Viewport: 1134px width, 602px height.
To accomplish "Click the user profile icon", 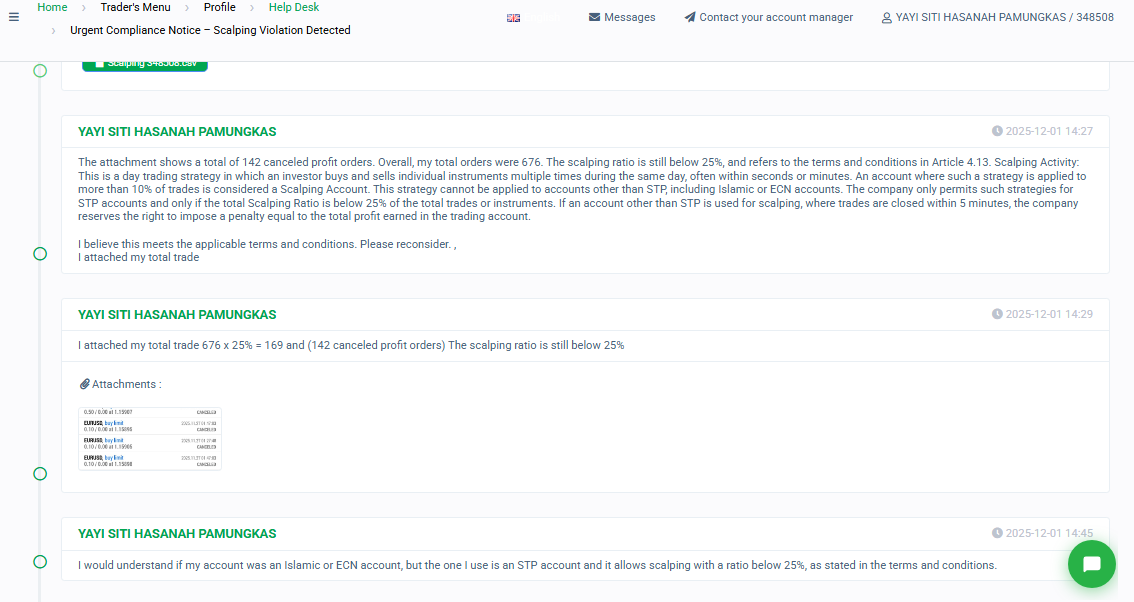I will [887, 17].
